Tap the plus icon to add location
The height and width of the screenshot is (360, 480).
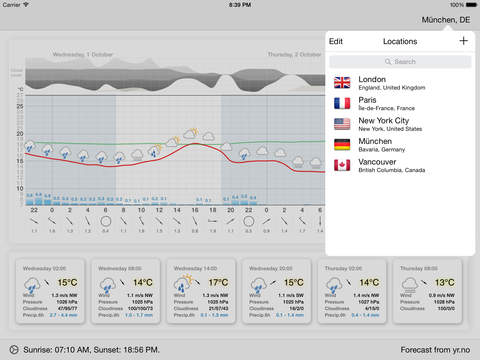click(463, 41)
